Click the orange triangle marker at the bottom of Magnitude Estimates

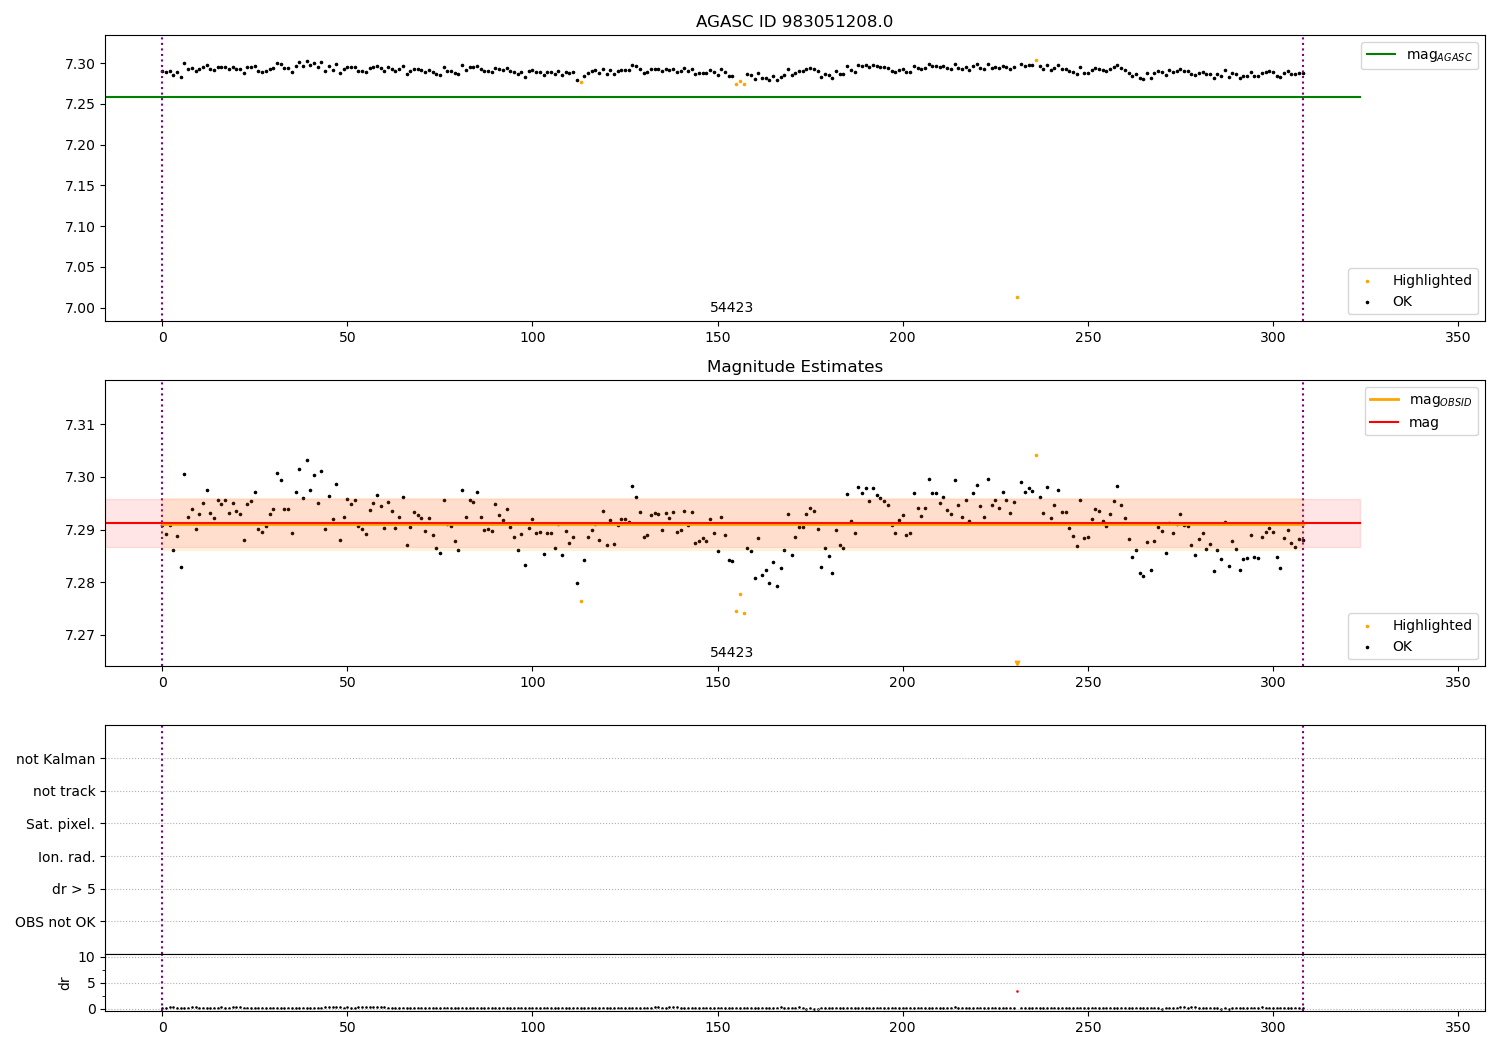[x=1017, y=663]
